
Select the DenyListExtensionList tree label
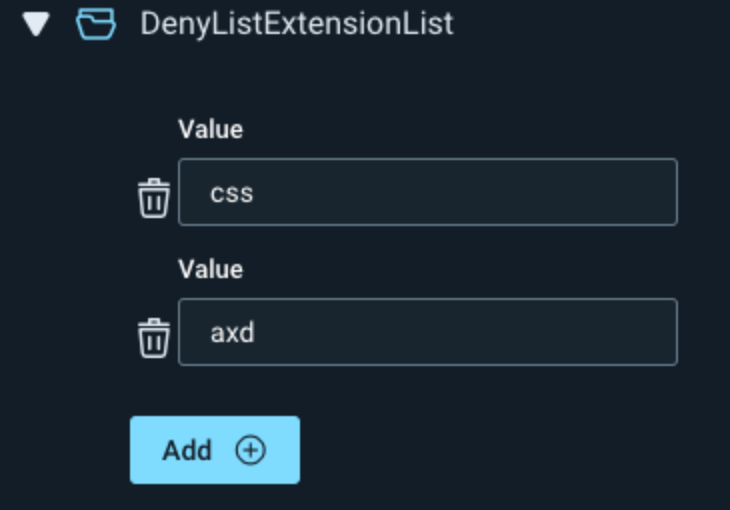[296, 24]
